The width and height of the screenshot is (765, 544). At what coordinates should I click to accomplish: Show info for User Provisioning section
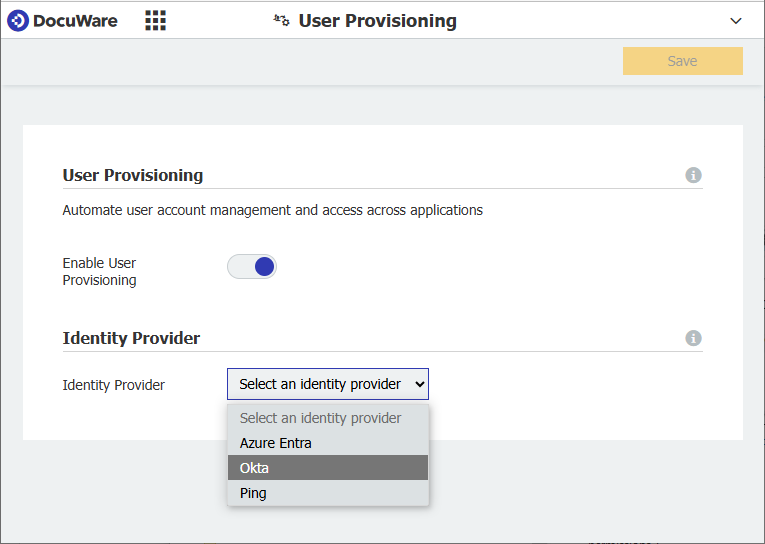[x=693, y=176]
